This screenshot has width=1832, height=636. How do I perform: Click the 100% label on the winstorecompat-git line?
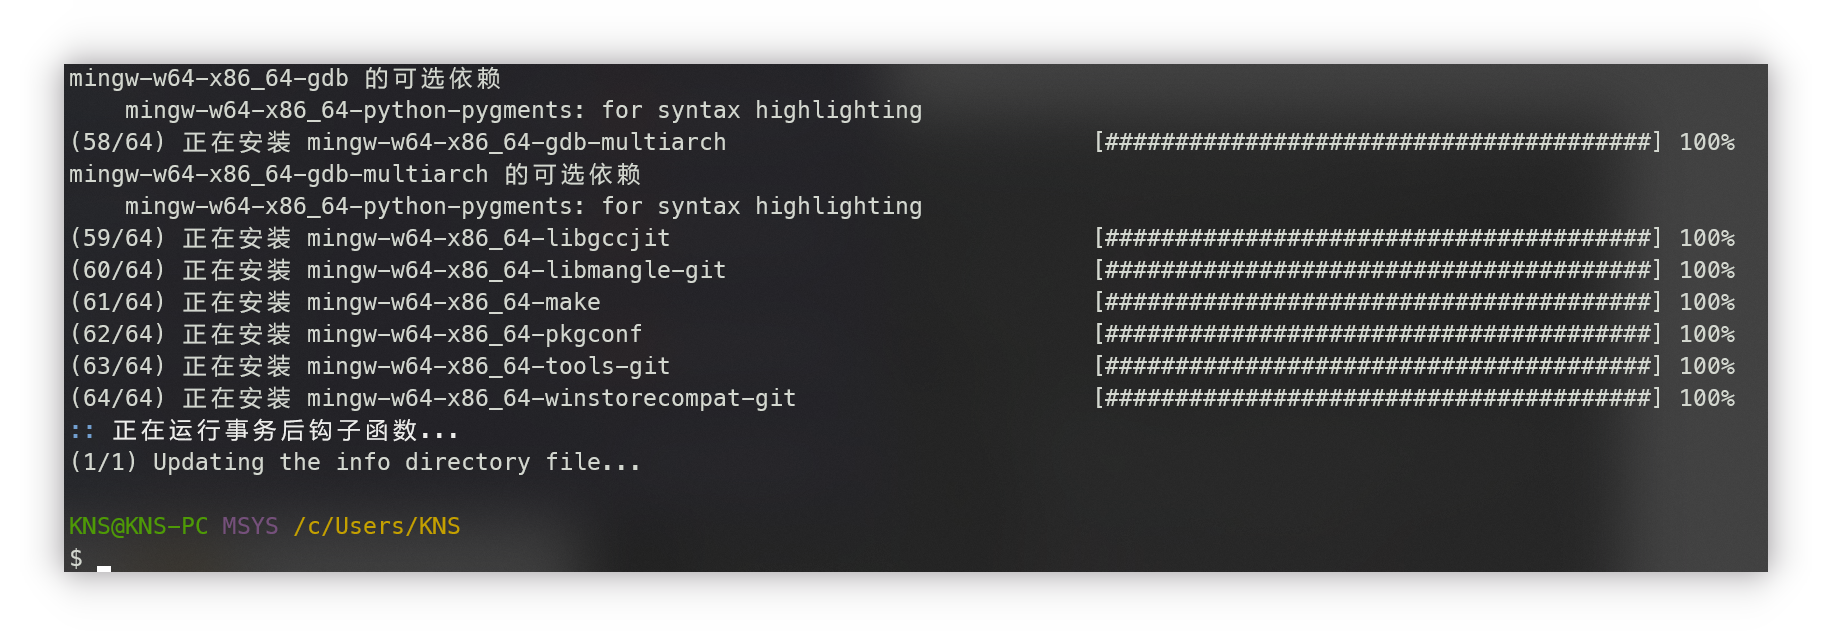click(1706, 398)
